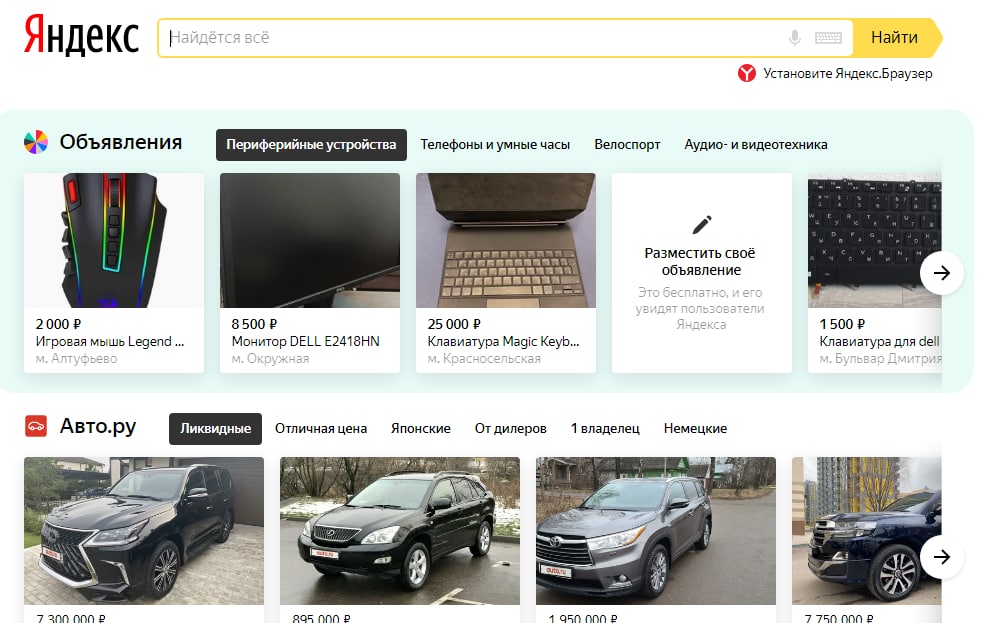
Task: Click the 8 500 ₽ price
Action: coord(254,324)
